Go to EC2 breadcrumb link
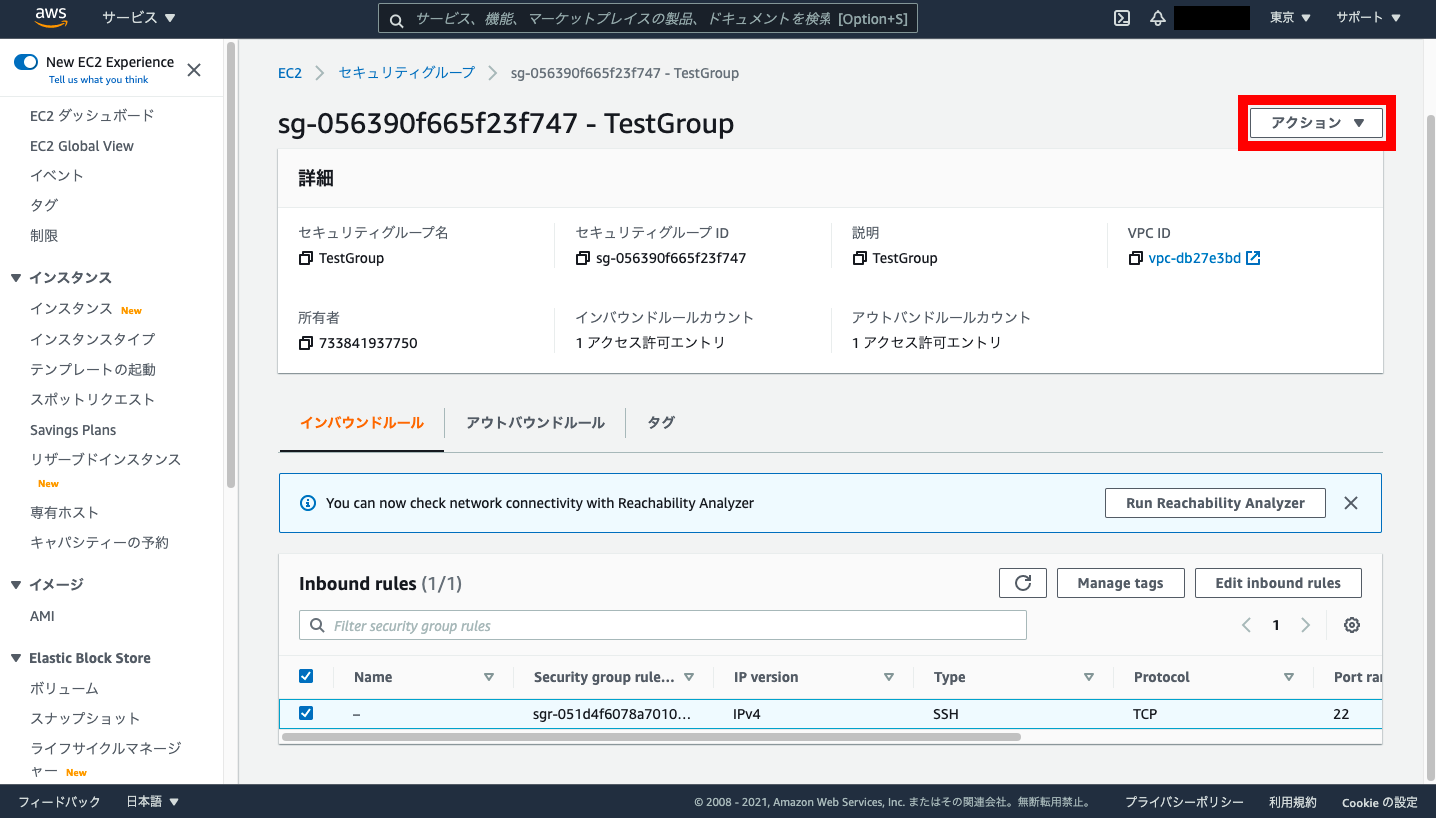The height and width of the screenshot is (818, 1436). [290, 73]
